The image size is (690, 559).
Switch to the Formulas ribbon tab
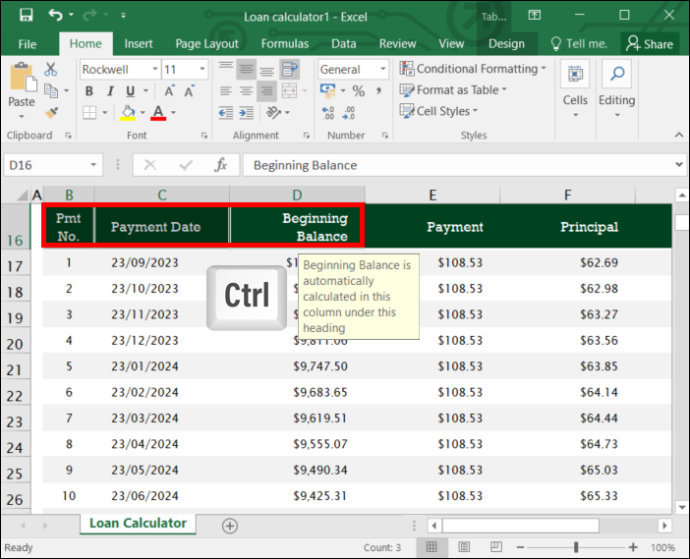pyautogui.click(x=285, y=44)
